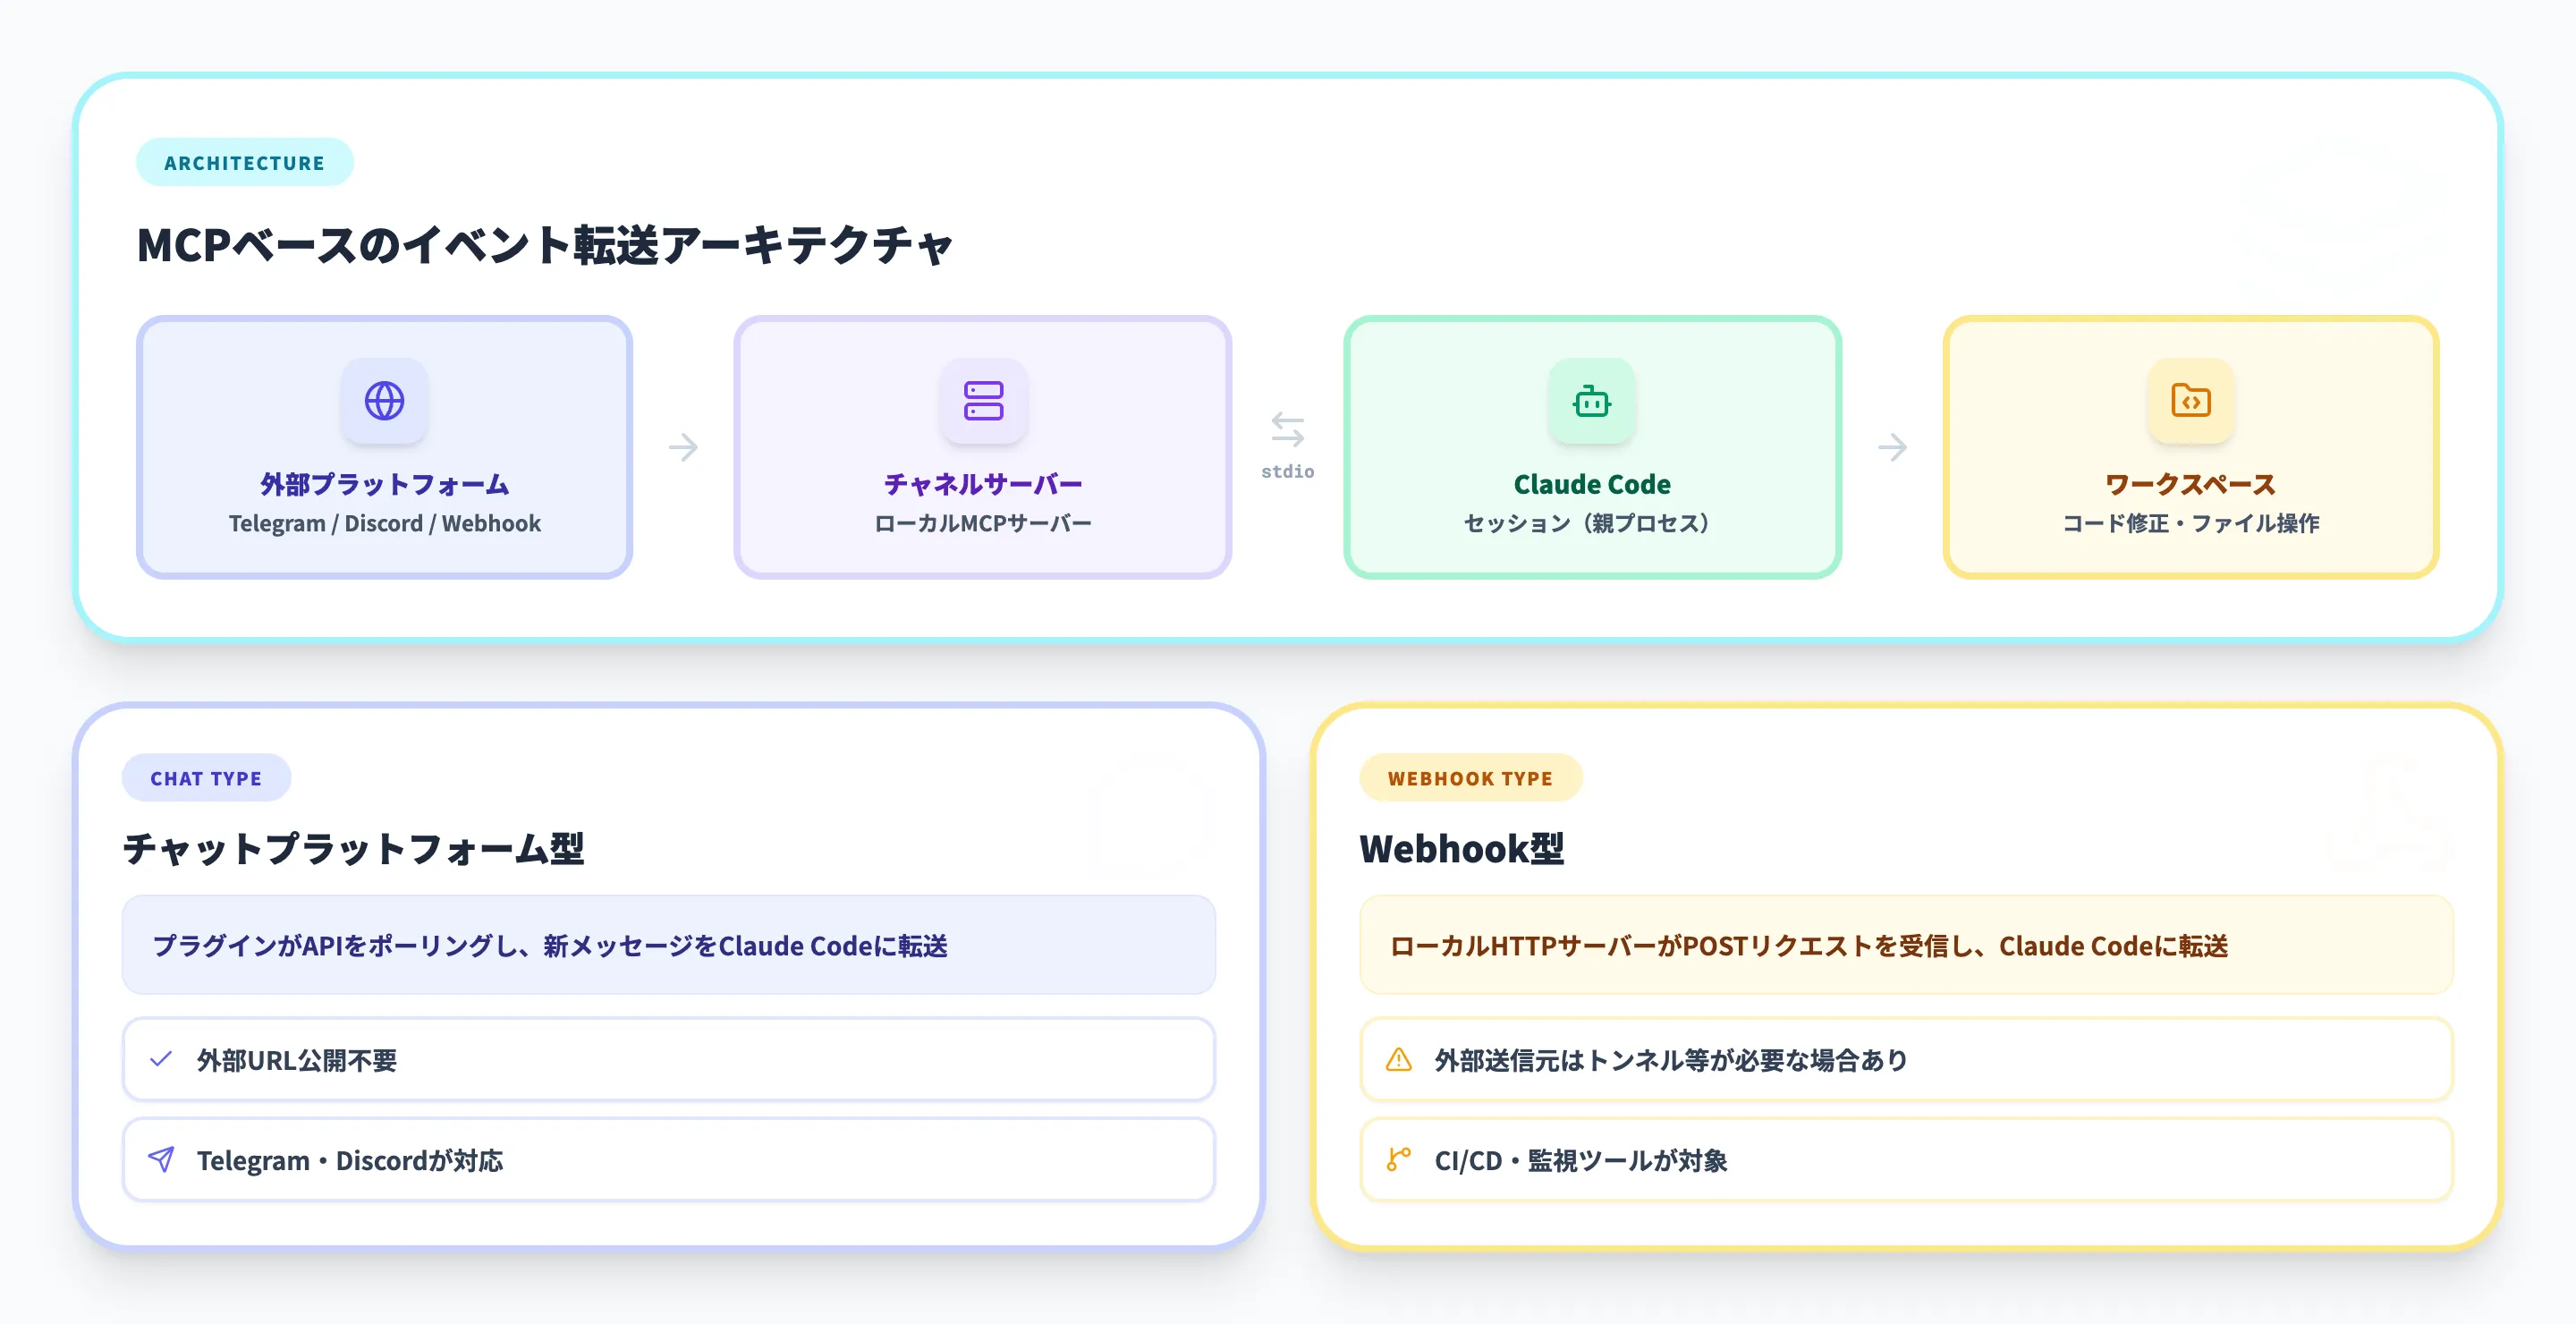Click the チャネルサーバー card
The height and width of the screenshot is (1324, 2576).
984,447
